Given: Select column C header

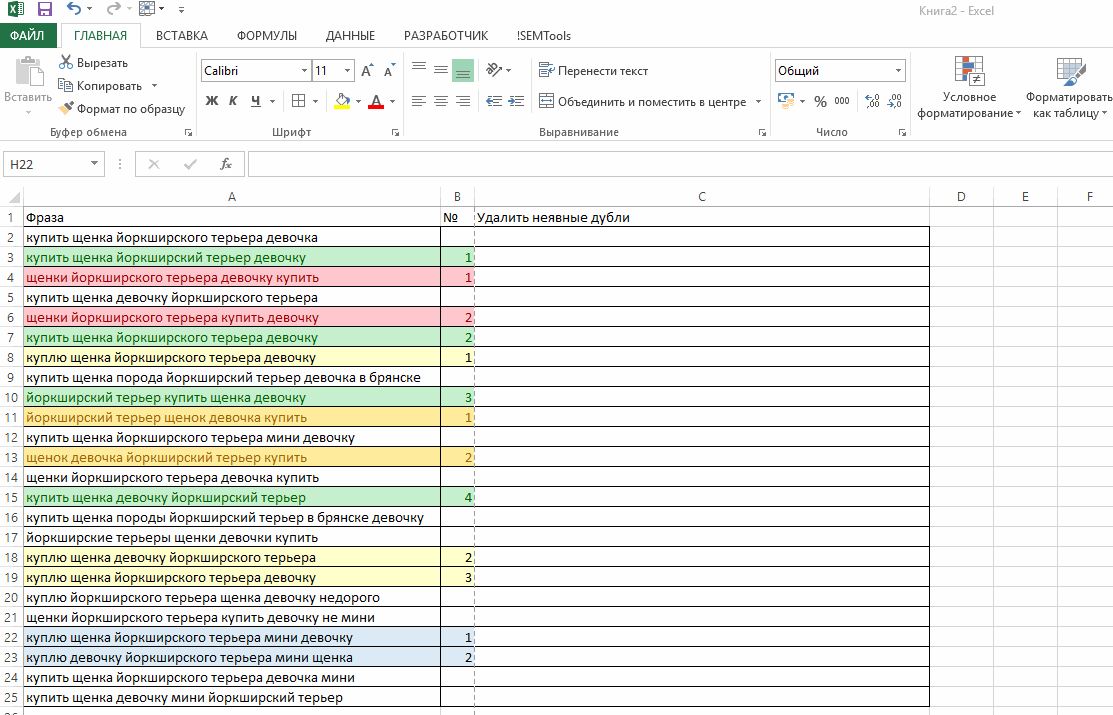Looking at the screenshot, I should click(701, 197).
